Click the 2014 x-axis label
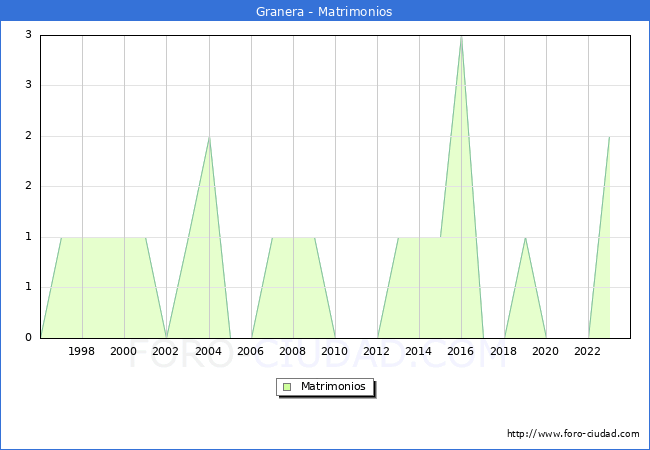Viewport: 650px width, 450px height. point(419,351)
